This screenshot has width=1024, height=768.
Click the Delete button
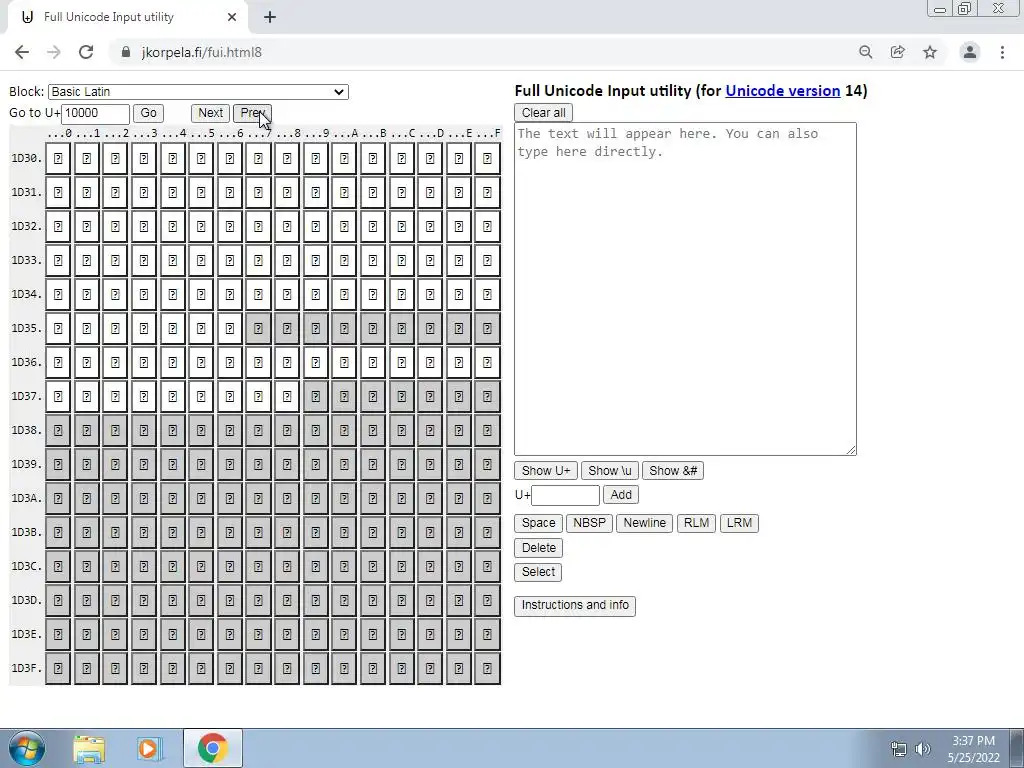(539, 548)
